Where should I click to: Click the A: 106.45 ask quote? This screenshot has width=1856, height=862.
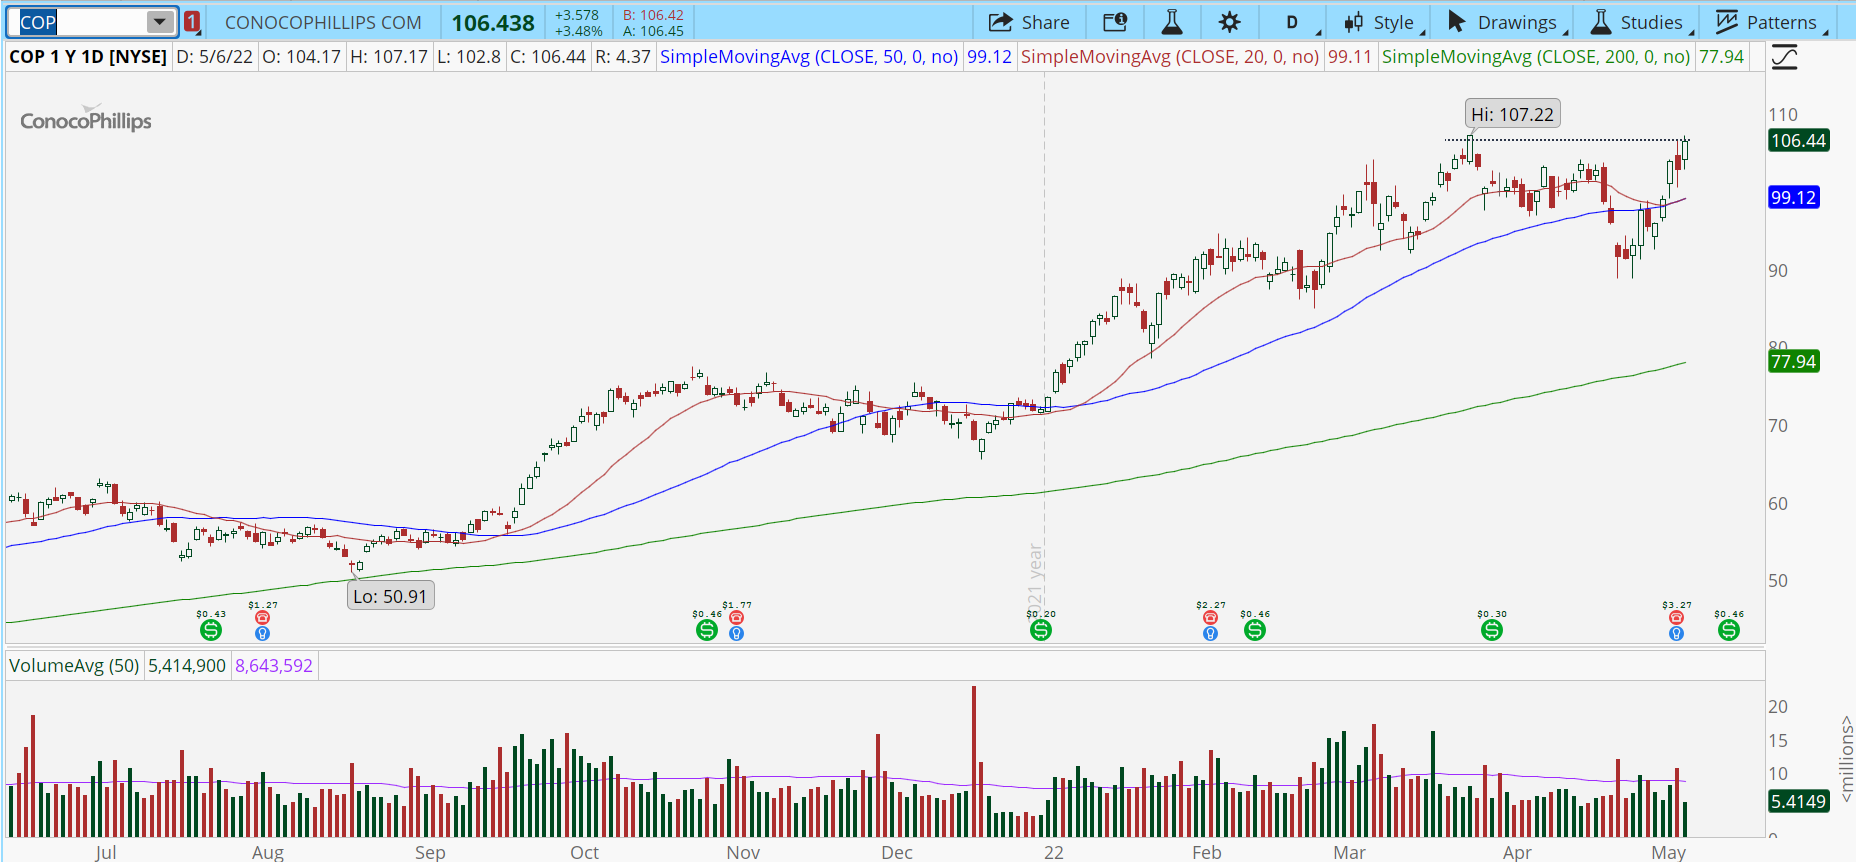653,31
